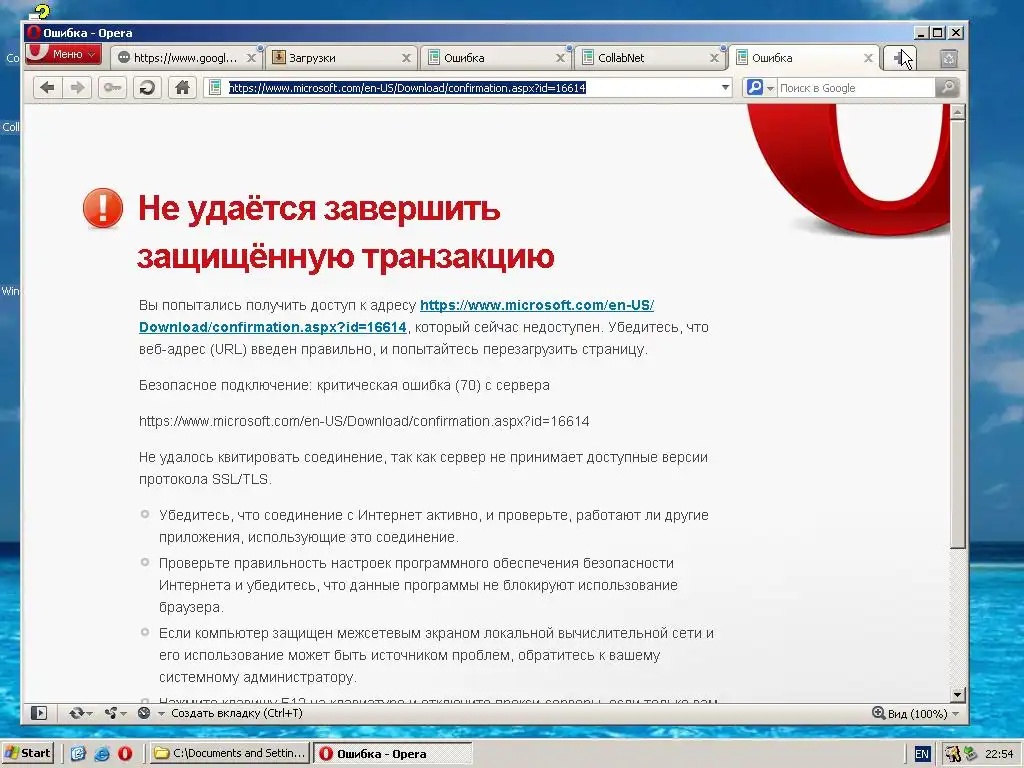Click the network tray icon

[x=970, y=754]
